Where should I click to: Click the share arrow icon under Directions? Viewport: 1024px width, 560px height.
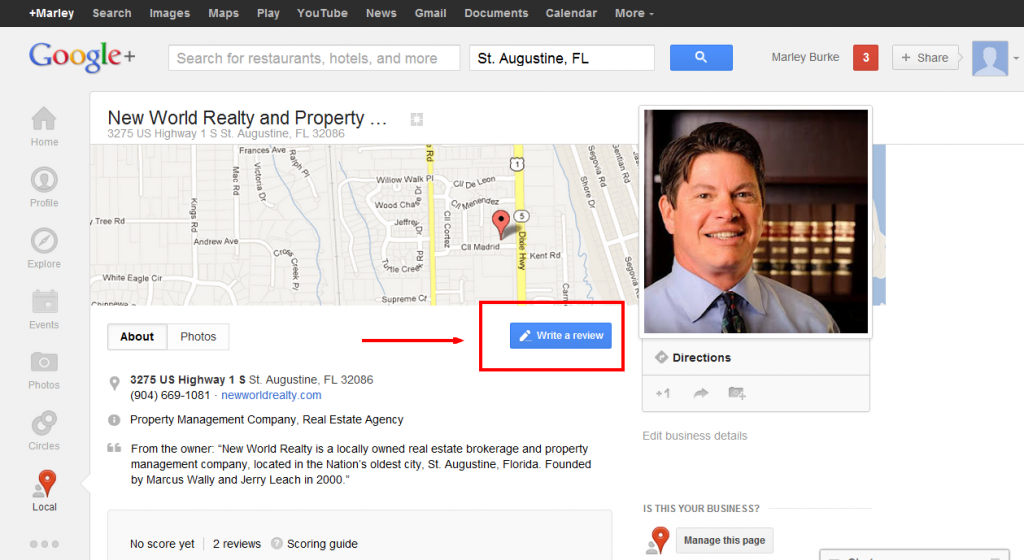click(x=701, y=393)
